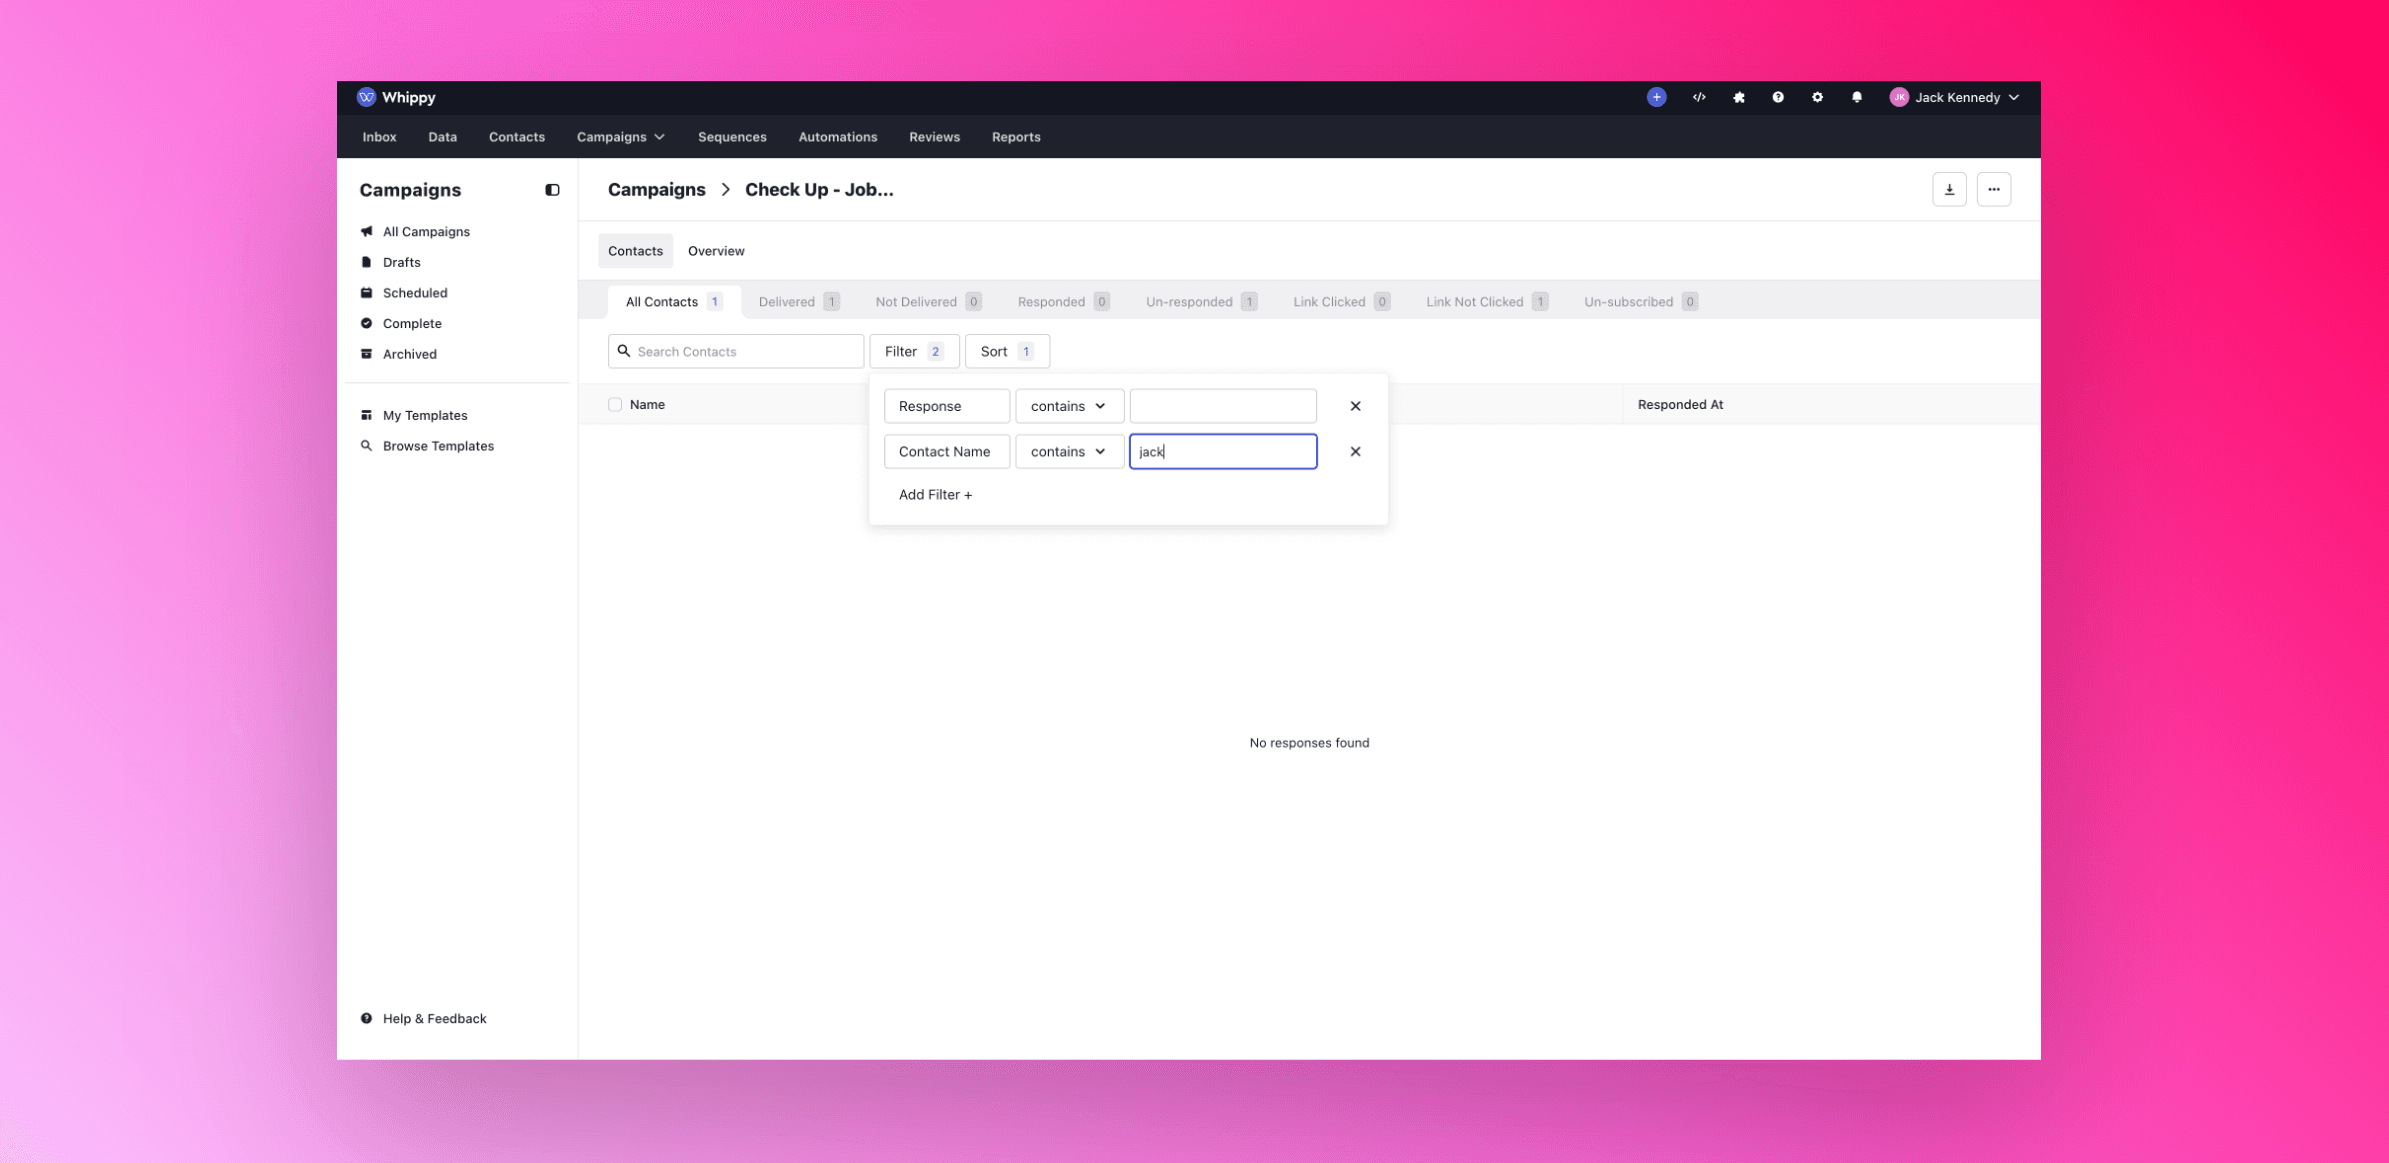Open the contains dropdown for Contact Name filter

(1069, 451)
